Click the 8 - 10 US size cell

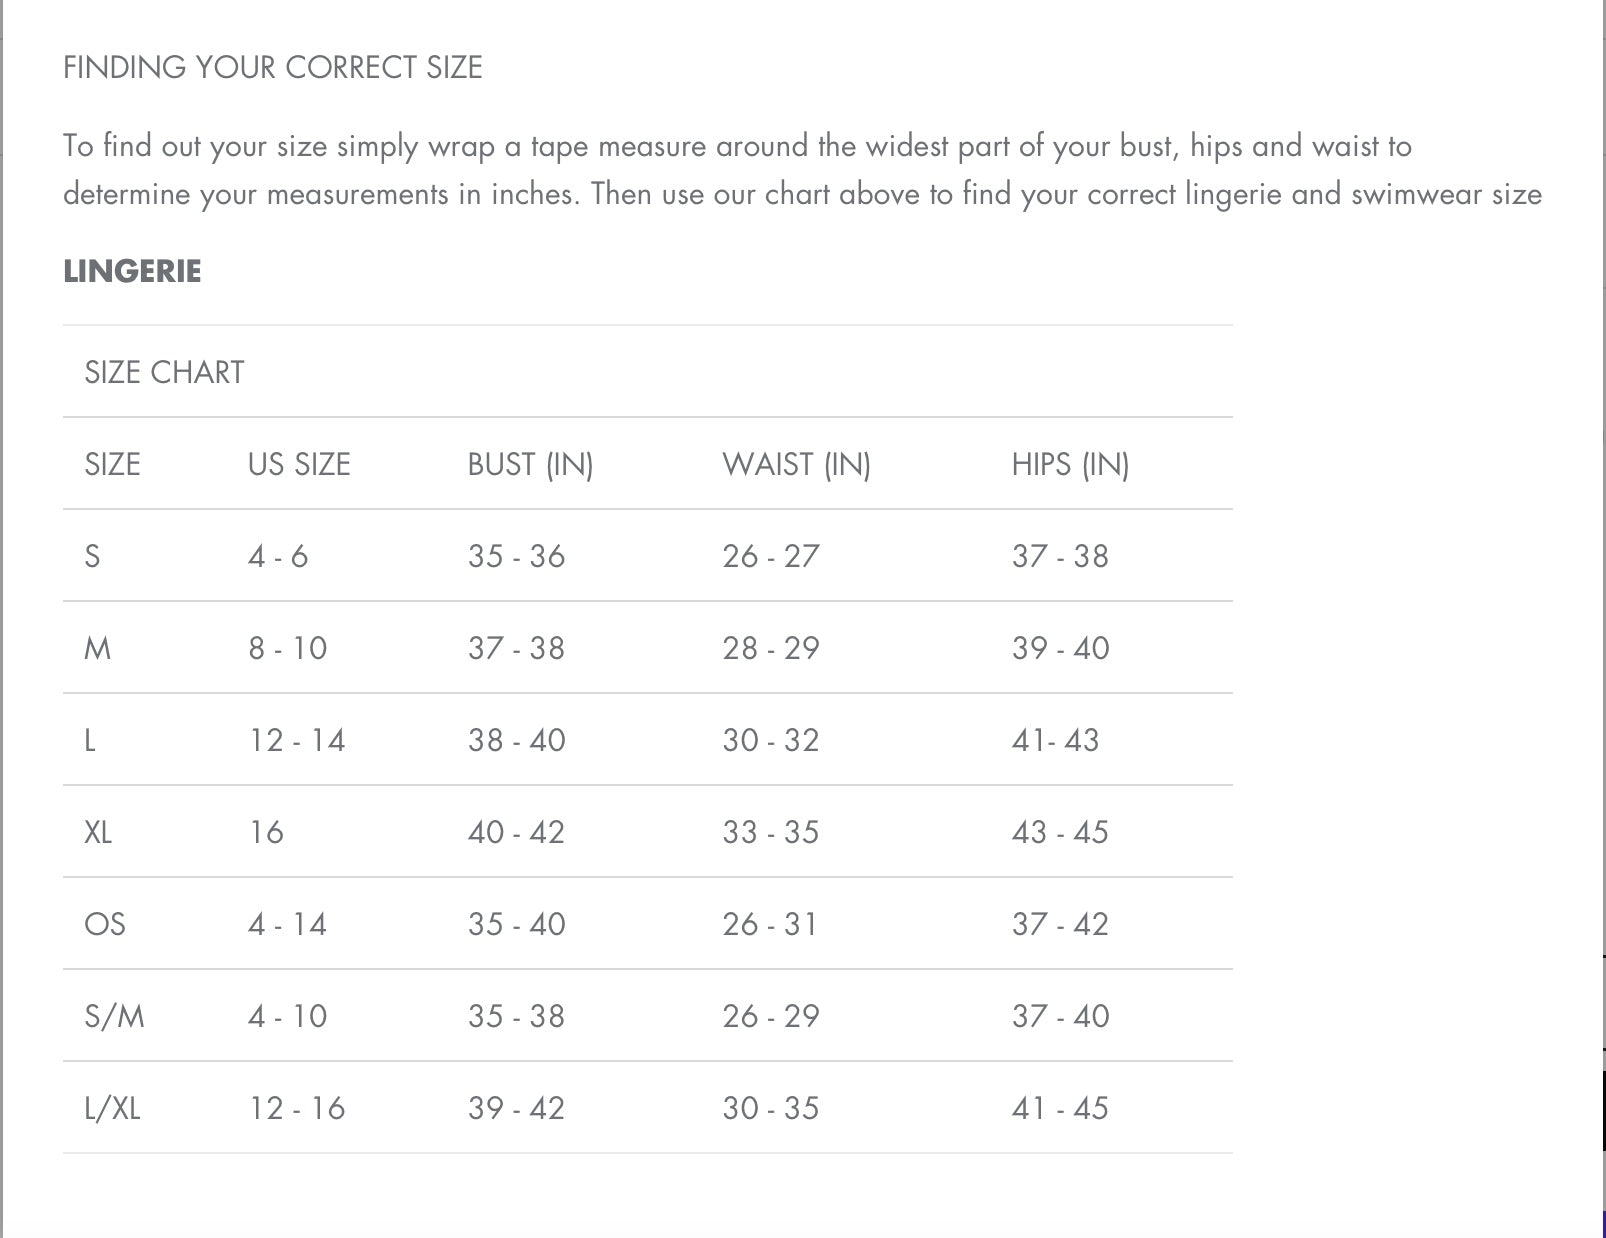pyautogui.click(x=288, y=648)
